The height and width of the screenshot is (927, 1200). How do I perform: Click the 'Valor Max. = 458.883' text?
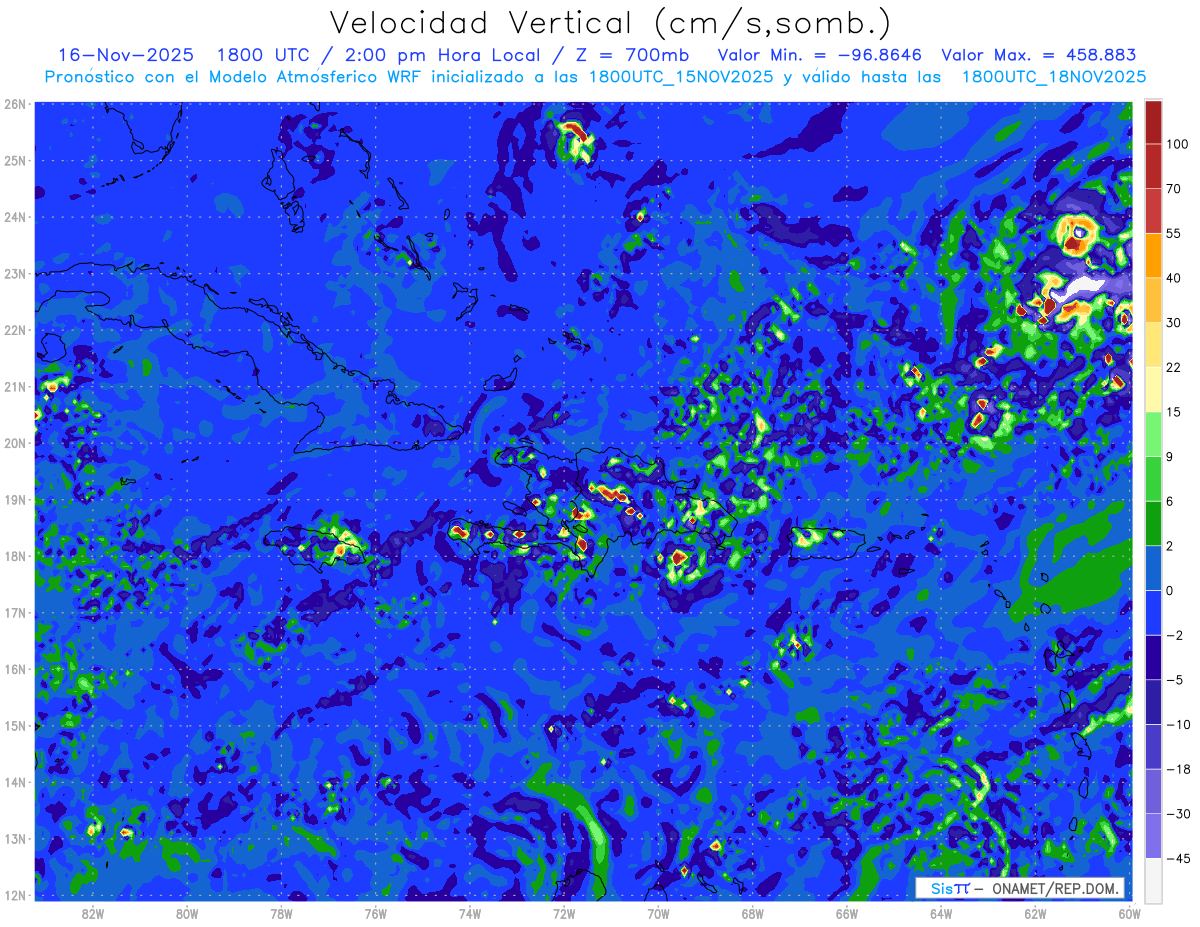(x=1039, y=55)
